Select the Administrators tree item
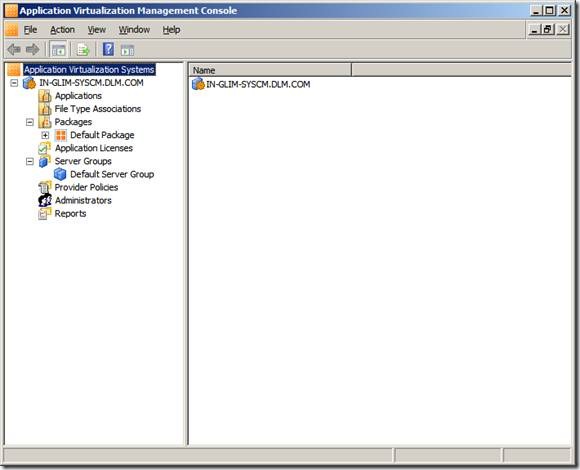Viewport: 580px width, 470px height. 83,200
